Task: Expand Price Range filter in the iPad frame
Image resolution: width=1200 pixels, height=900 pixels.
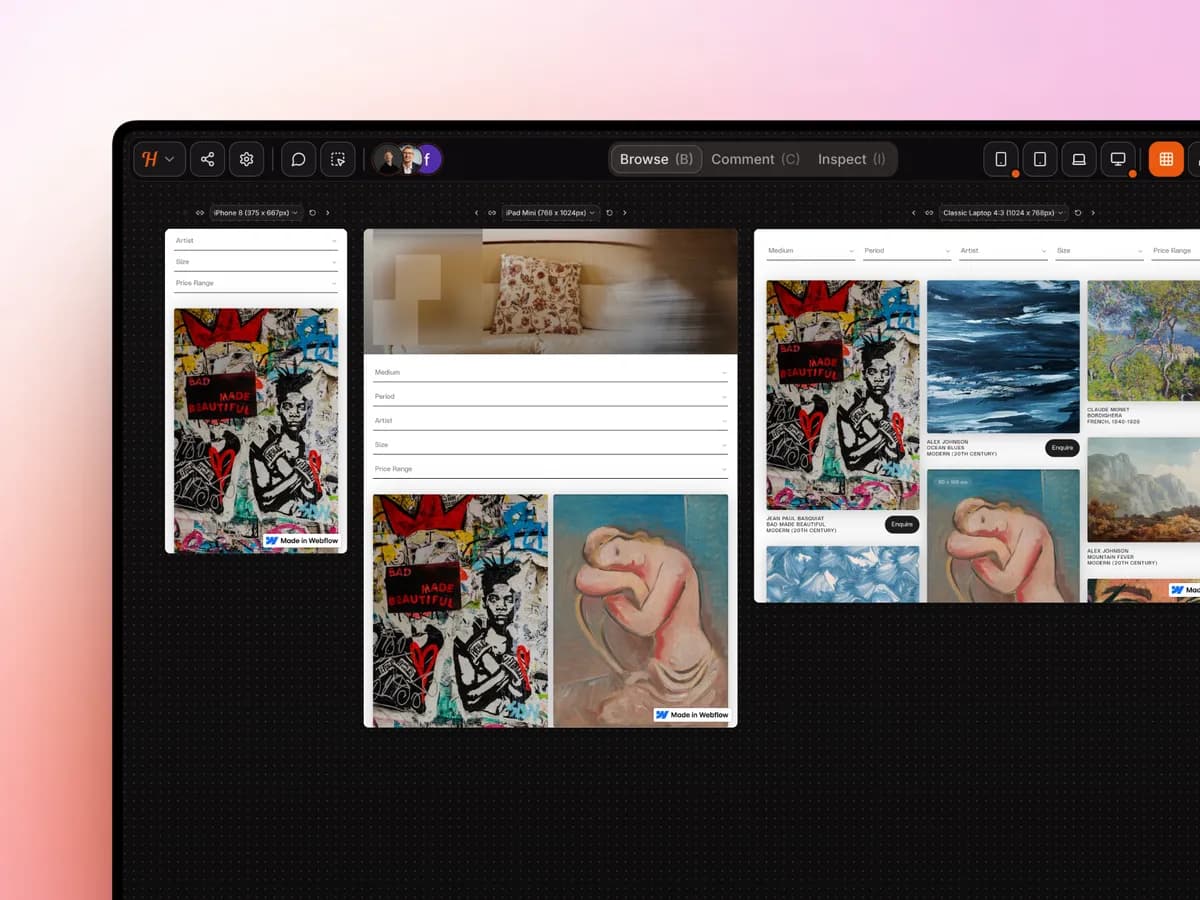Action: click(x=550, y=469)
